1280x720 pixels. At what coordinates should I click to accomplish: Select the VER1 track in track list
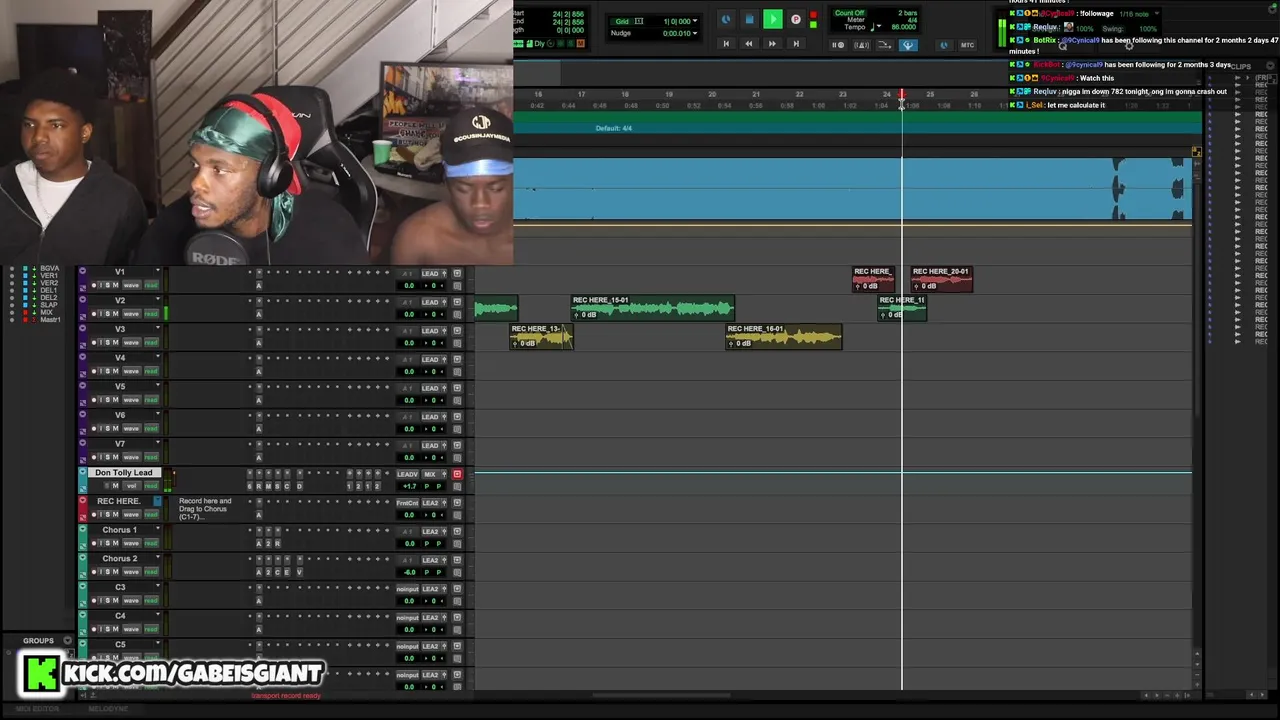(x=49, y=276)
